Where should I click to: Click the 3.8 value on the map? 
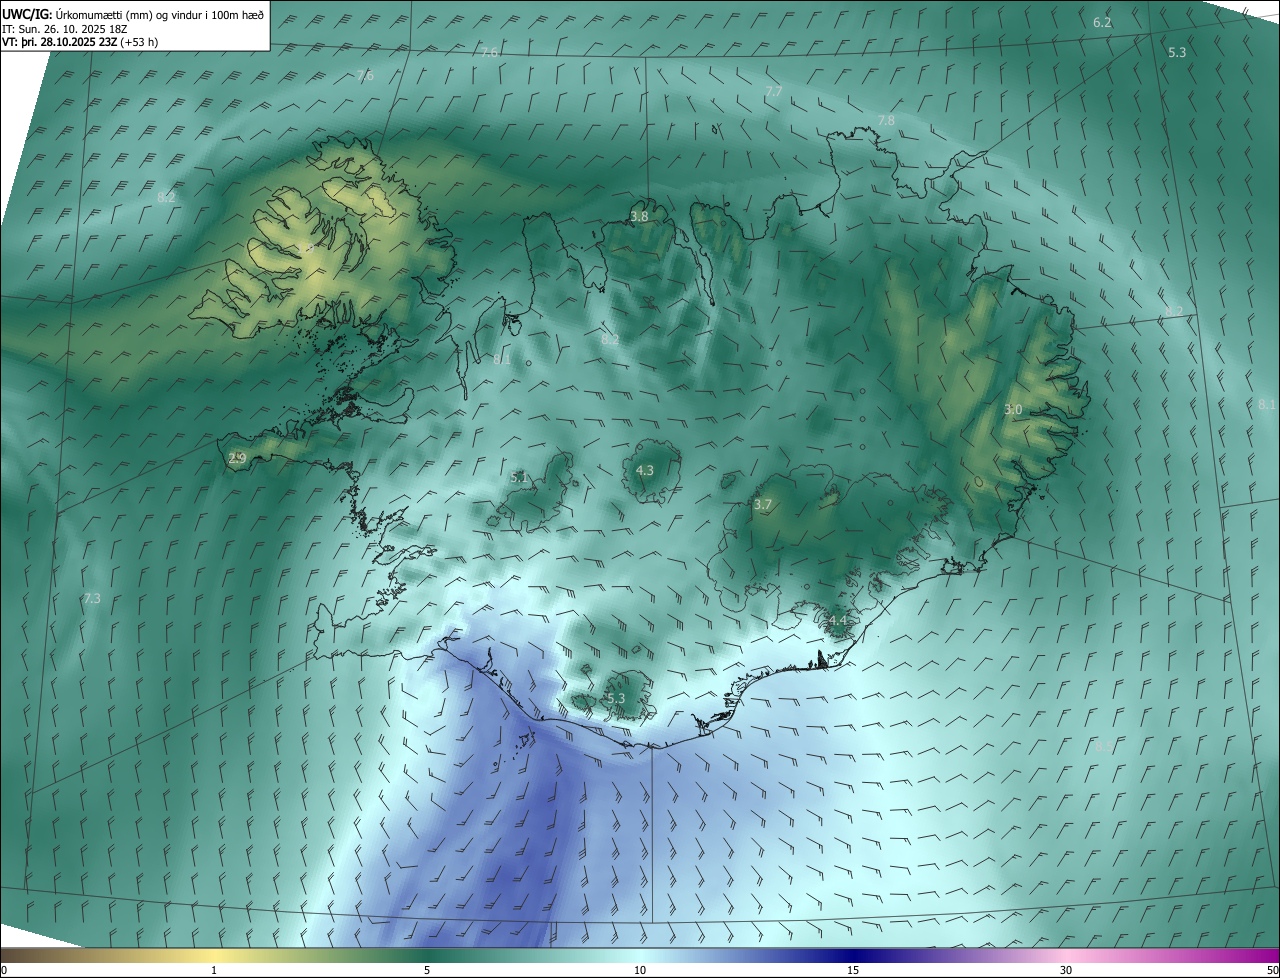(x=639, y=216)
